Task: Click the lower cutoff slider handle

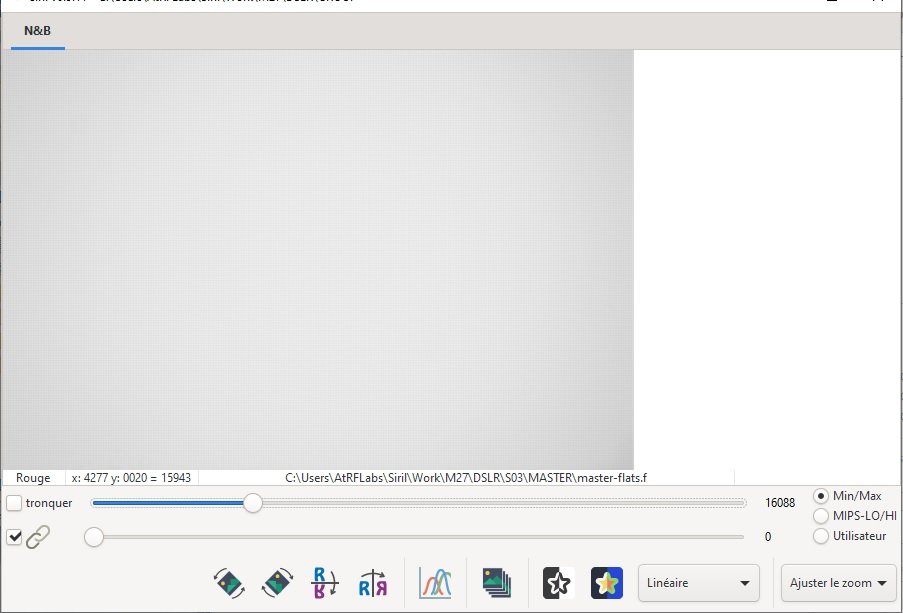Action: tap(94, 537)
